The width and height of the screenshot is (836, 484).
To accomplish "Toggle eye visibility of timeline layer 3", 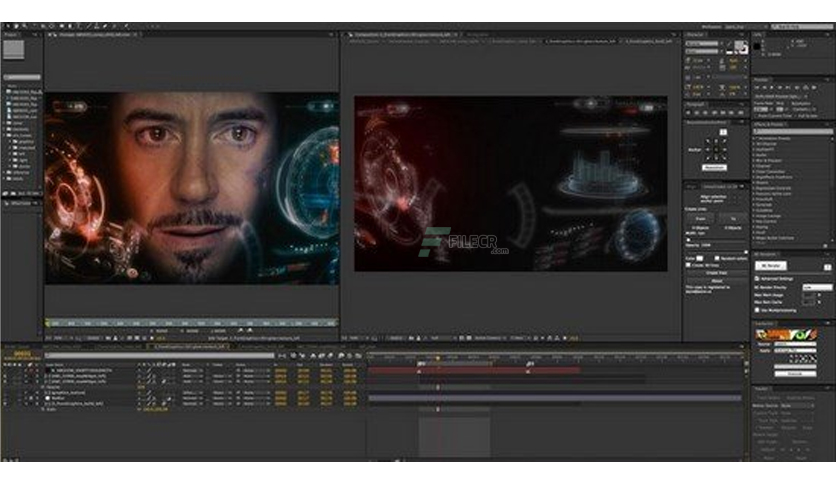I will 5,382.
